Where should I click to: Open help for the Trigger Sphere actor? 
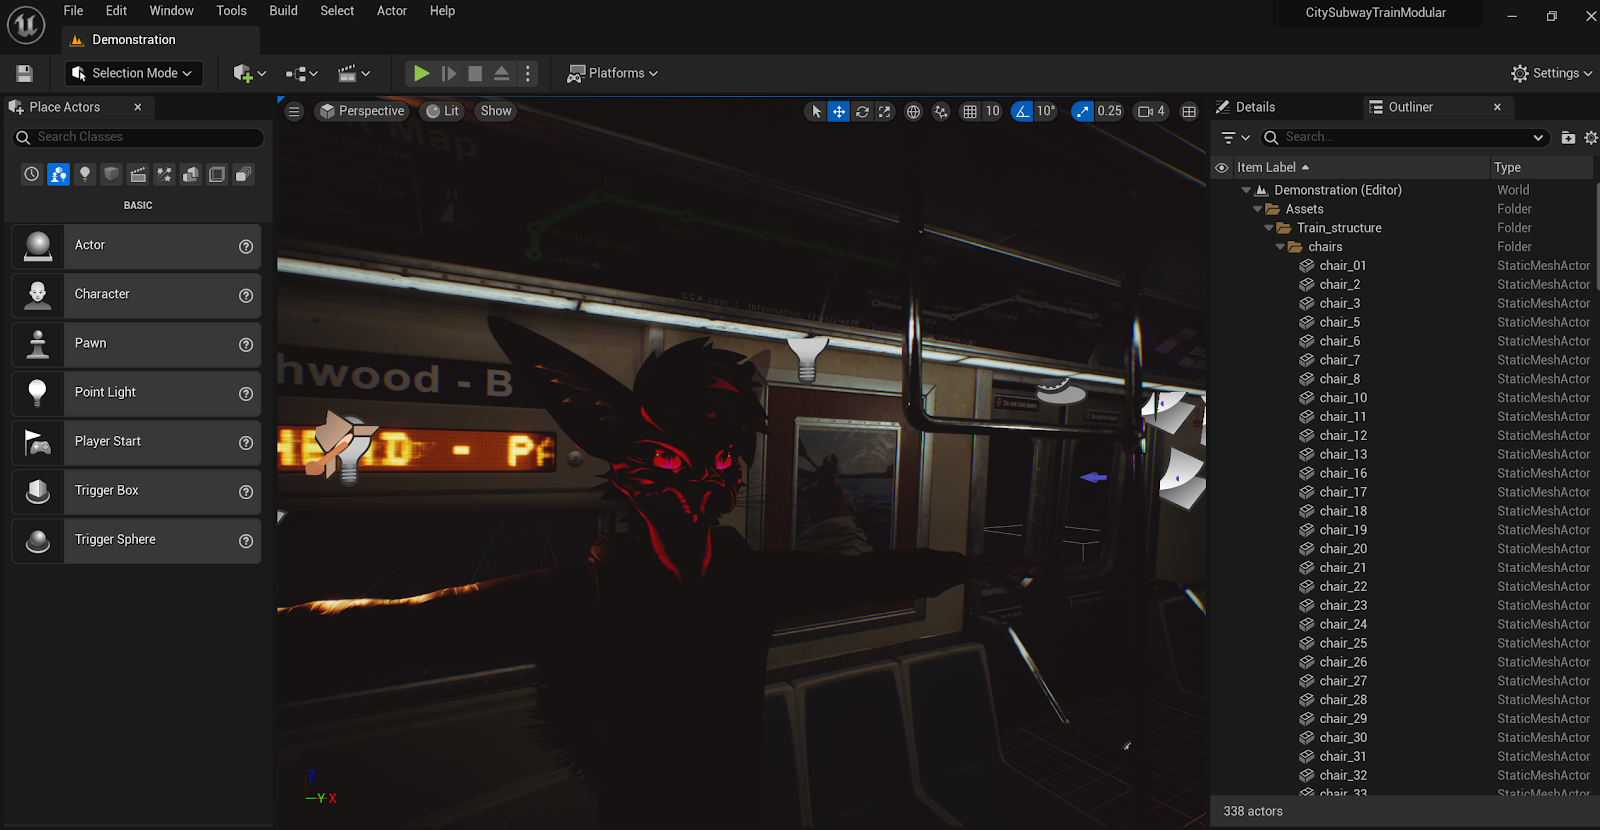[246, 541]
